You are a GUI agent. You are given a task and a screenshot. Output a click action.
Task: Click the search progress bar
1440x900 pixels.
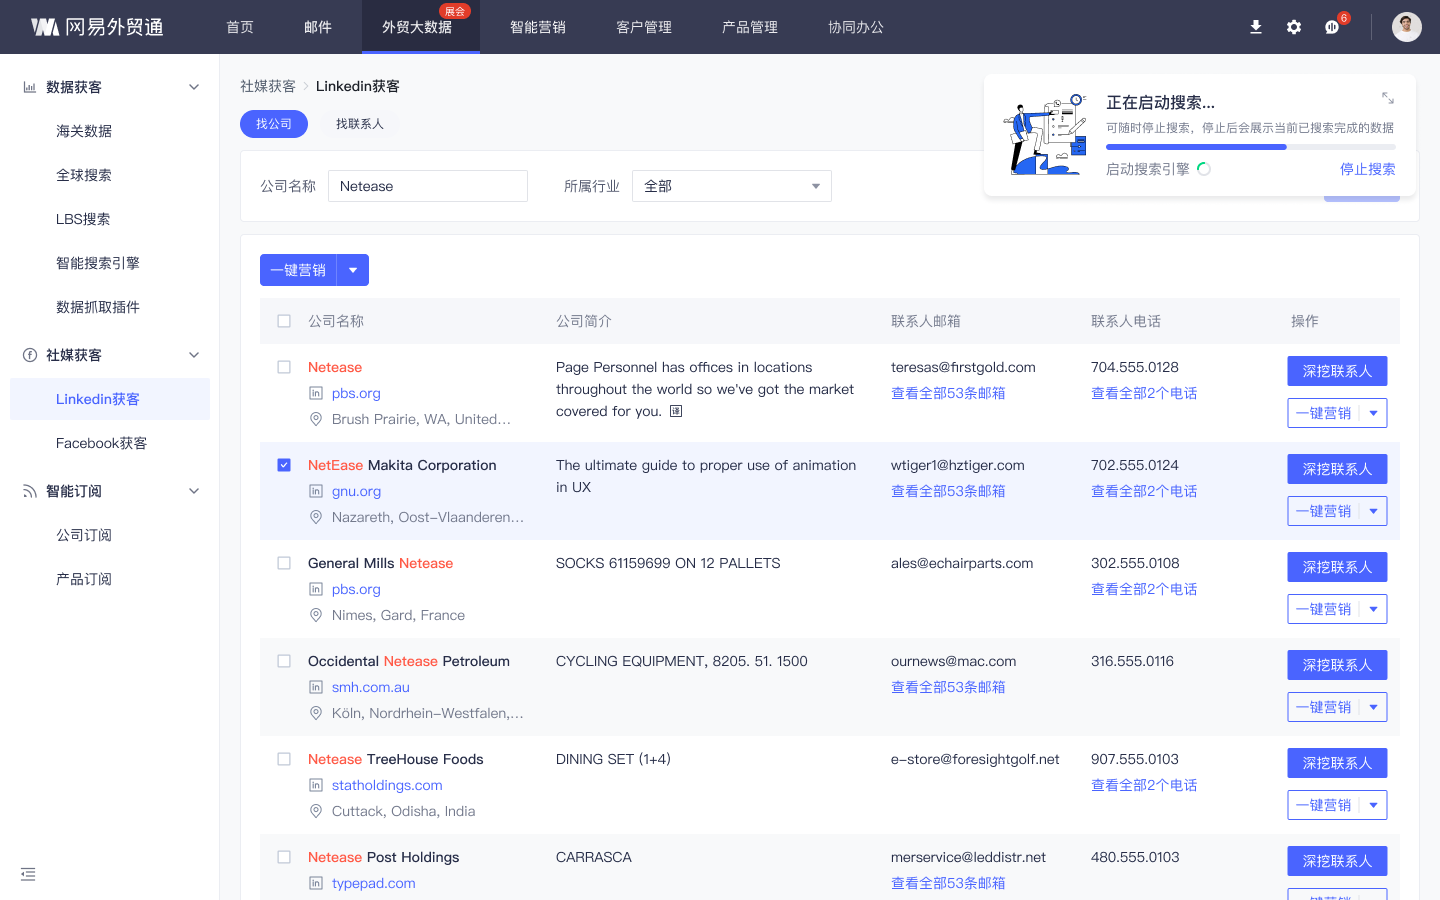click(x=1250, y=147)
